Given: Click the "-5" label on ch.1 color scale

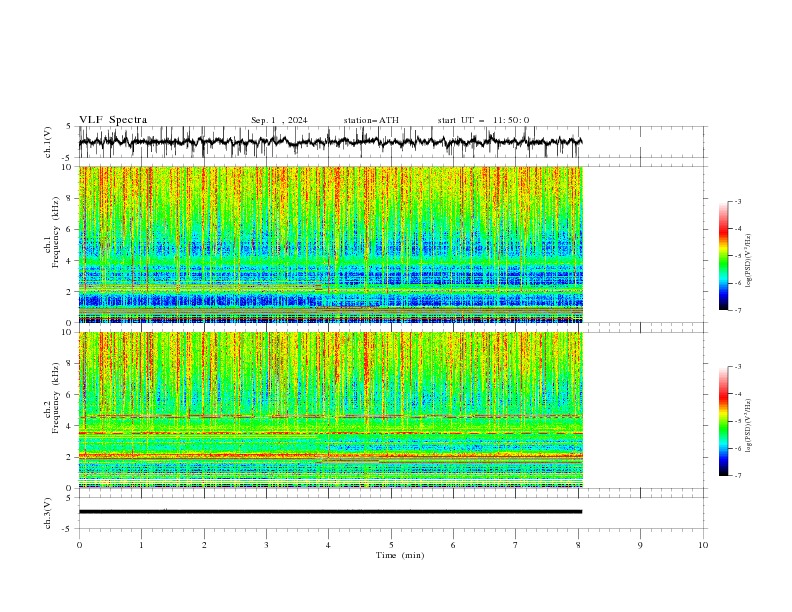Looking at the screenshot, I should tap(737, 256).
